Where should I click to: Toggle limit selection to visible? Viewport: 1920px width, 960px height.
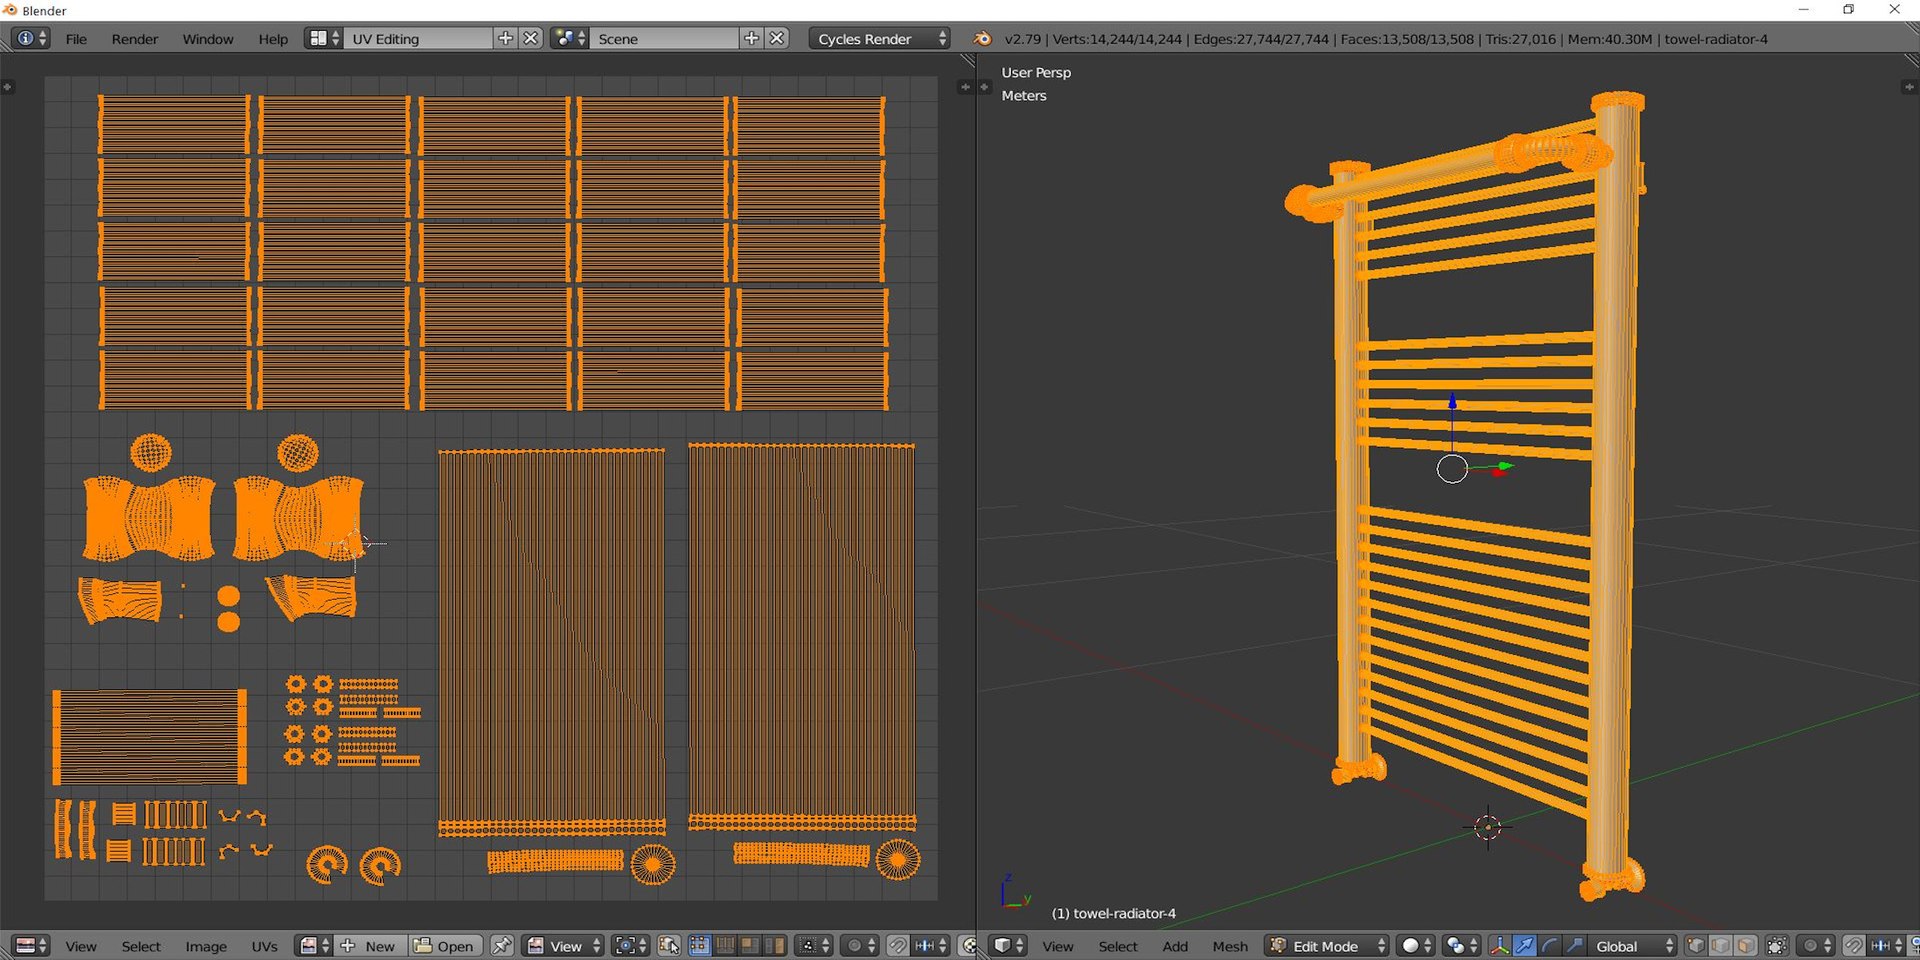[x=1777, y=946]
